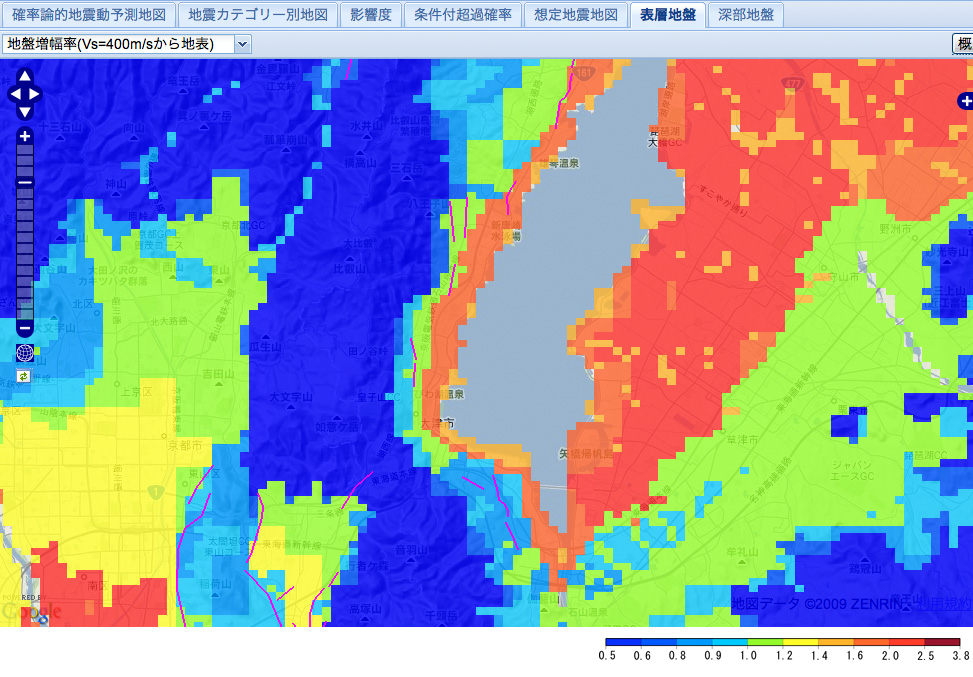The height and width of the screenshot is (677, 973).
Task: Click the green refresh arrows icon
Action: point(24,376)
